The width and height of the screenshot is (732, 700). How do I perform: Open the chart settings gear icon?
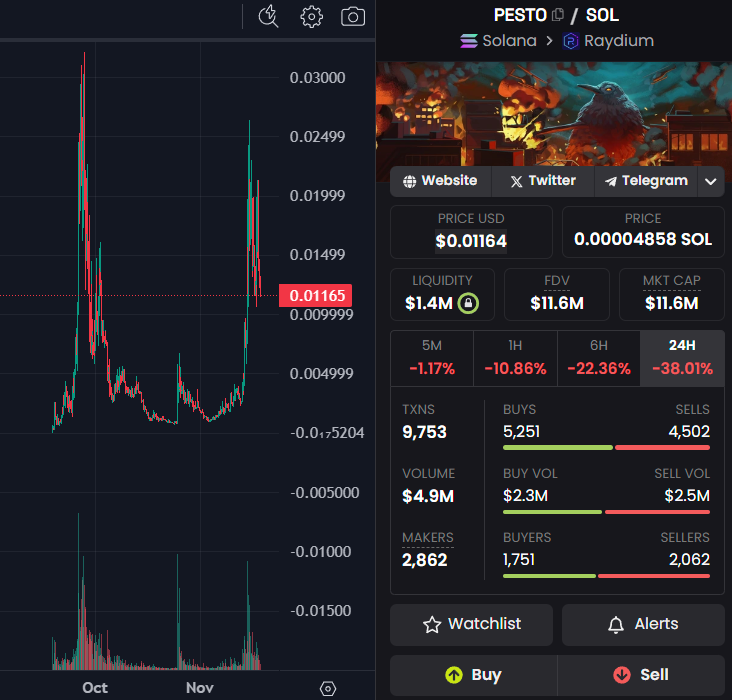[311, 17]
